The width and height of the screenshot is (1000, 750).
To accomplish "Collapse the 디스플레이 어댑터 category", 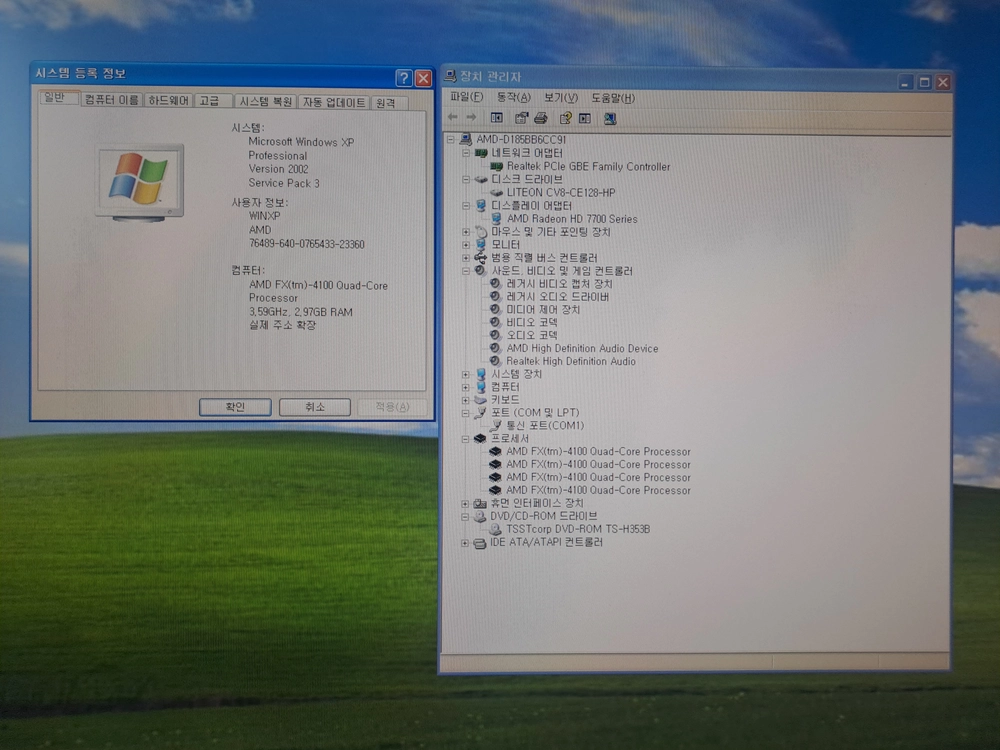I will (x=466, y=205).
